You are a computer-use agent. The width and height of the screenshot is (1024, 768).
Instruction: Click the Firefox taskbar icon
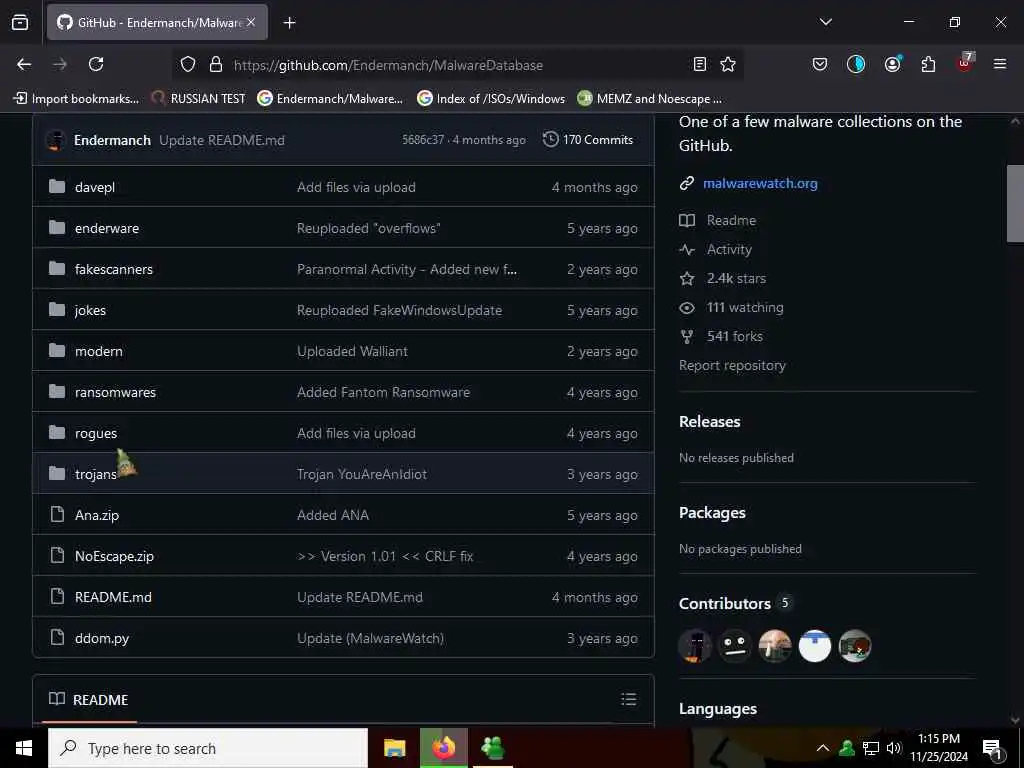click(444, 748)
